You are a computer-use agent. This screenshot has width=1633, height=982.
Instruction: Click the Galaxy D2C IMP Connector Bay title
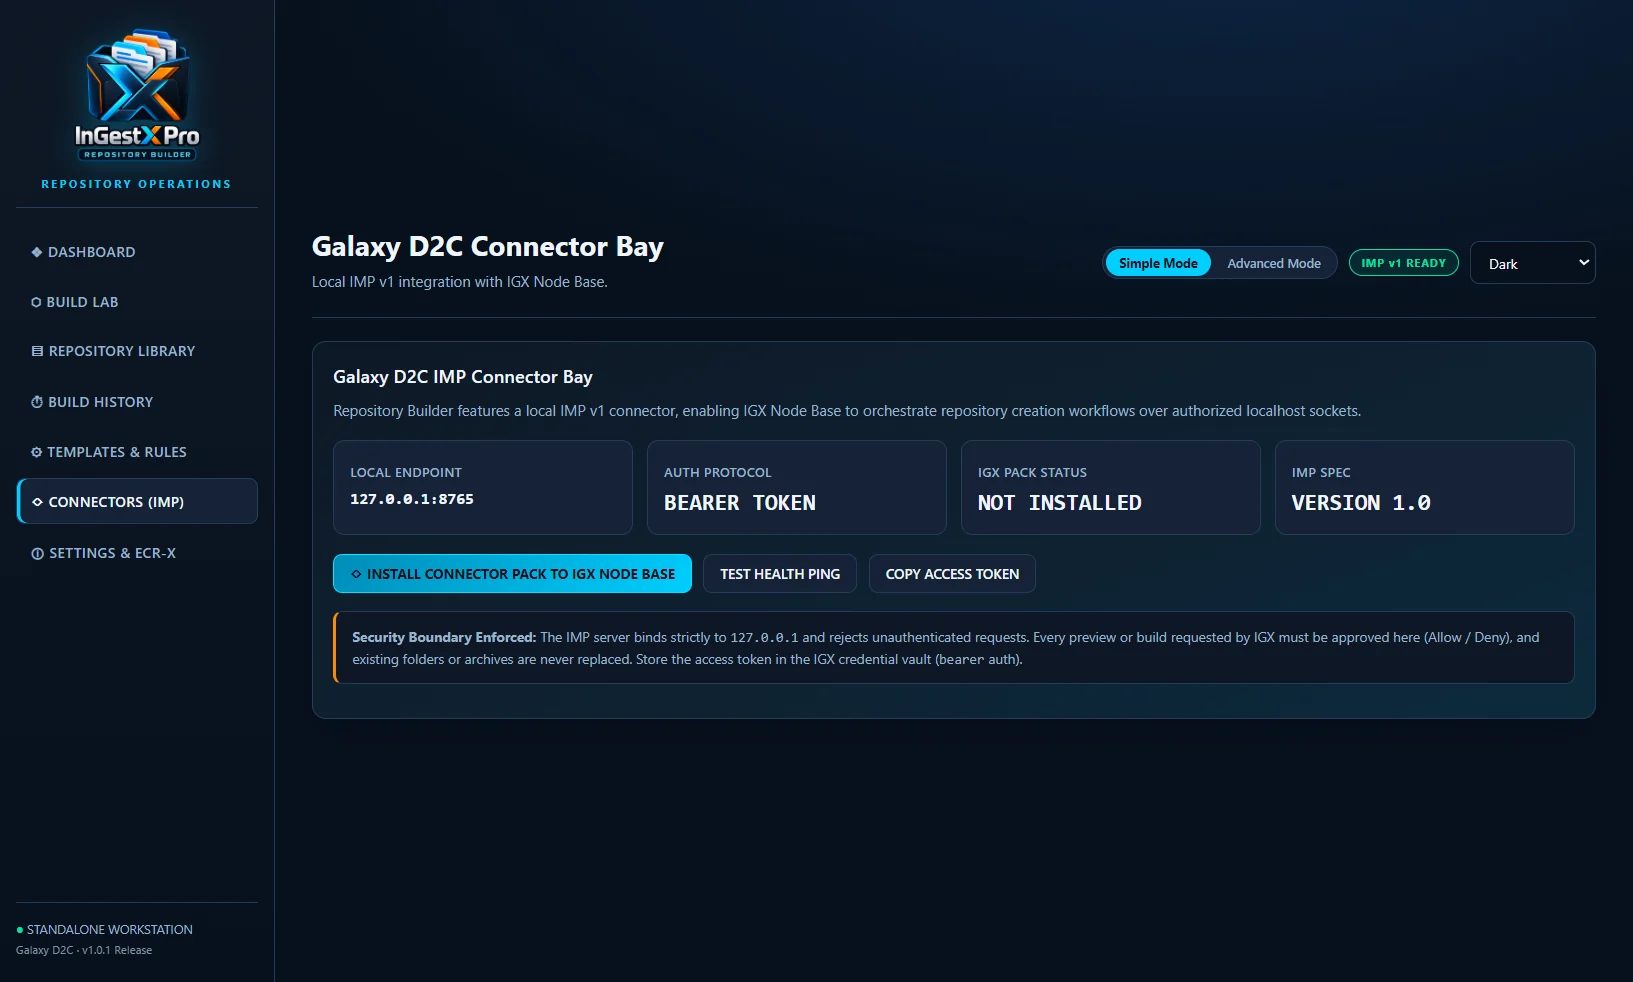463,377
